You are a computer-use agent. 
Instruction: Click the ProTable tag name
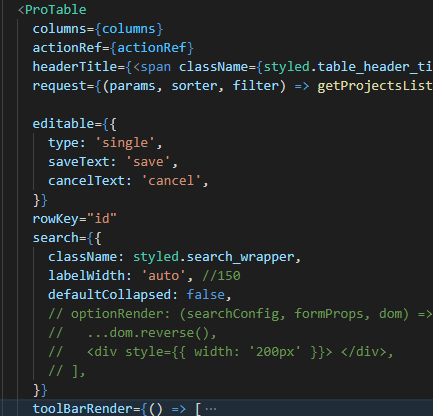(x=56, y=10)
